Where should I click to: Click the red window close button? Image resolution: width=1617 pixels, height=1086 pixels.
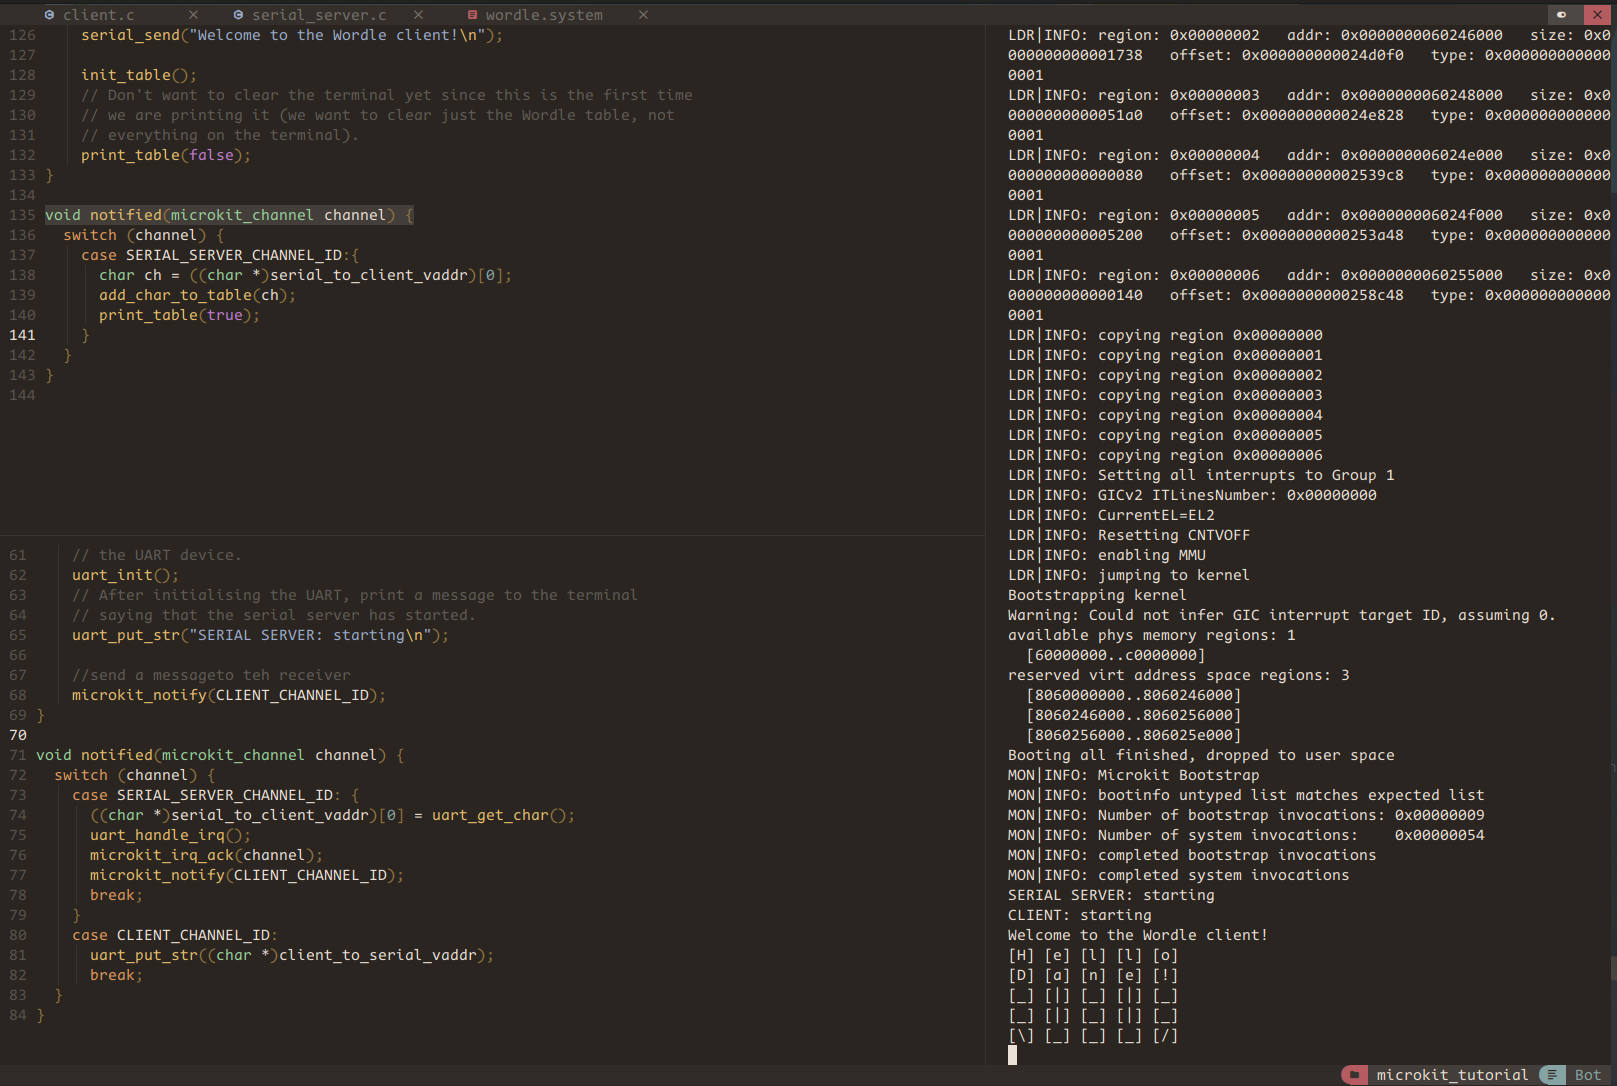tap(1597, 14)
